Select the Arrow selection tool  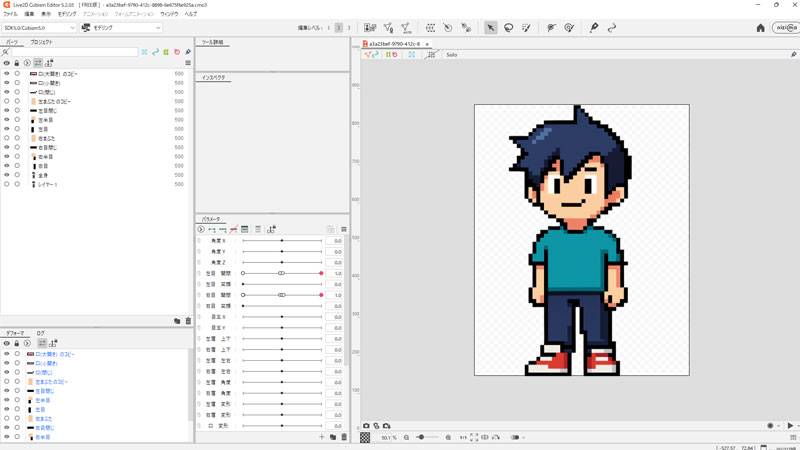click(490, 28)
